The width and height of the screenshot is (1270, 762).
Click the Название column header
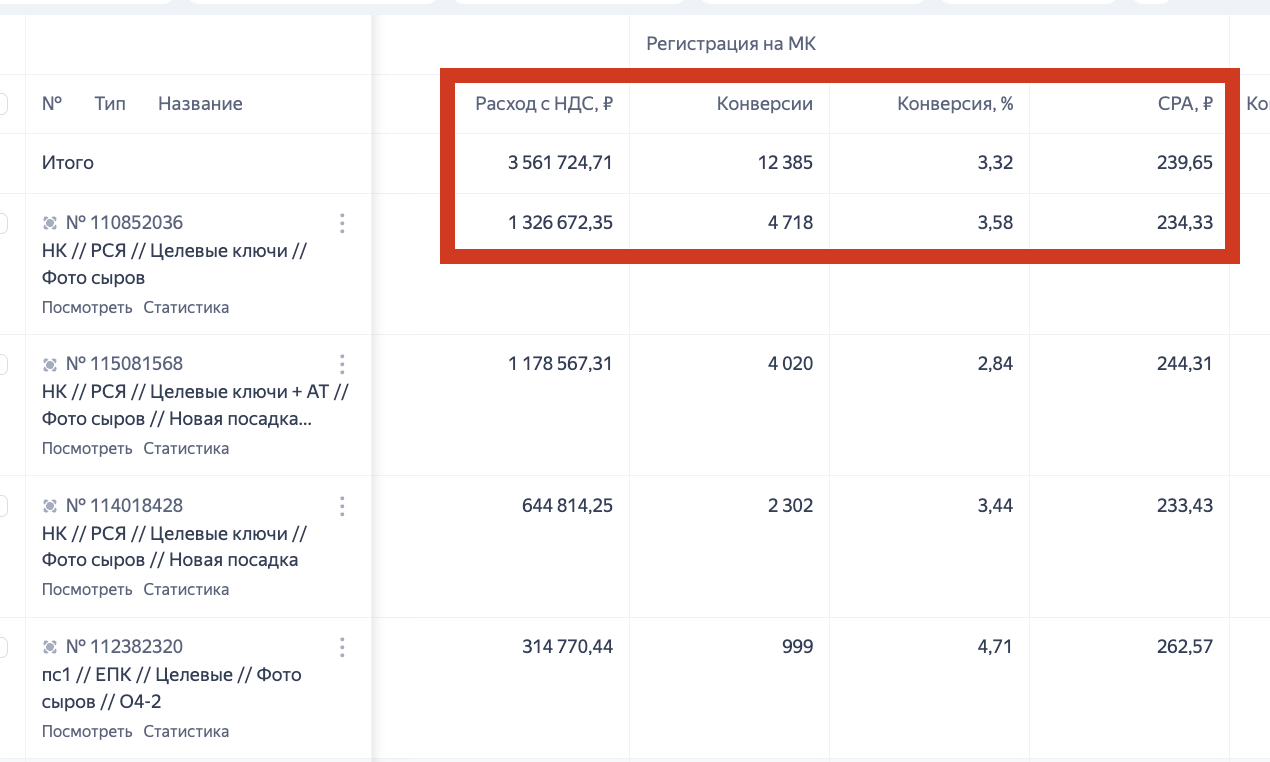(200, 104)
